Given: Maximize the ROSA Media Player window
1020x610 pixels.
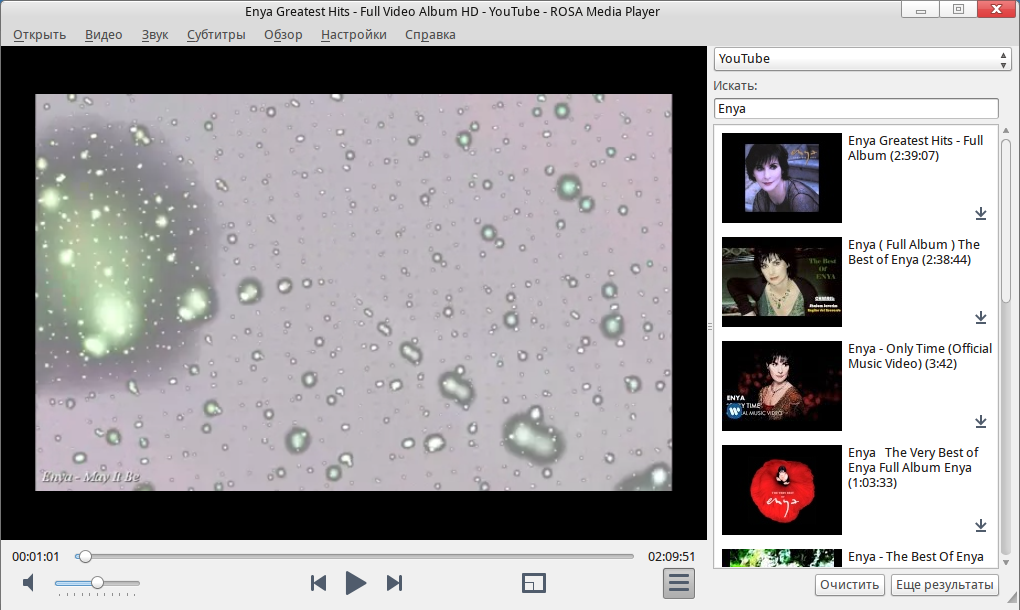Looking at the screenshot, I should 958,10.
